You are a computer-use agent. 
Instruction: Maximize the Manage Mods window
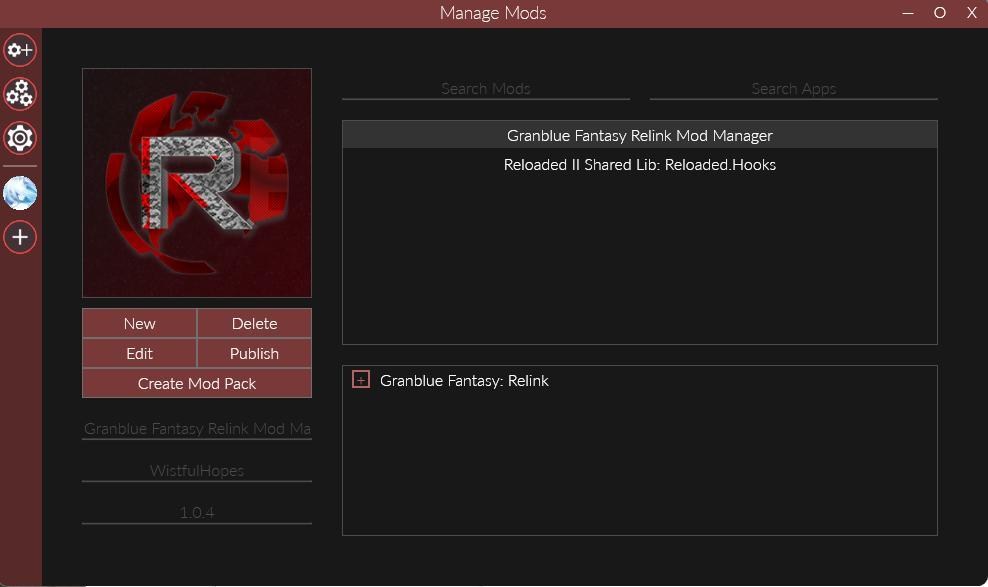click(x=939, y=13)
